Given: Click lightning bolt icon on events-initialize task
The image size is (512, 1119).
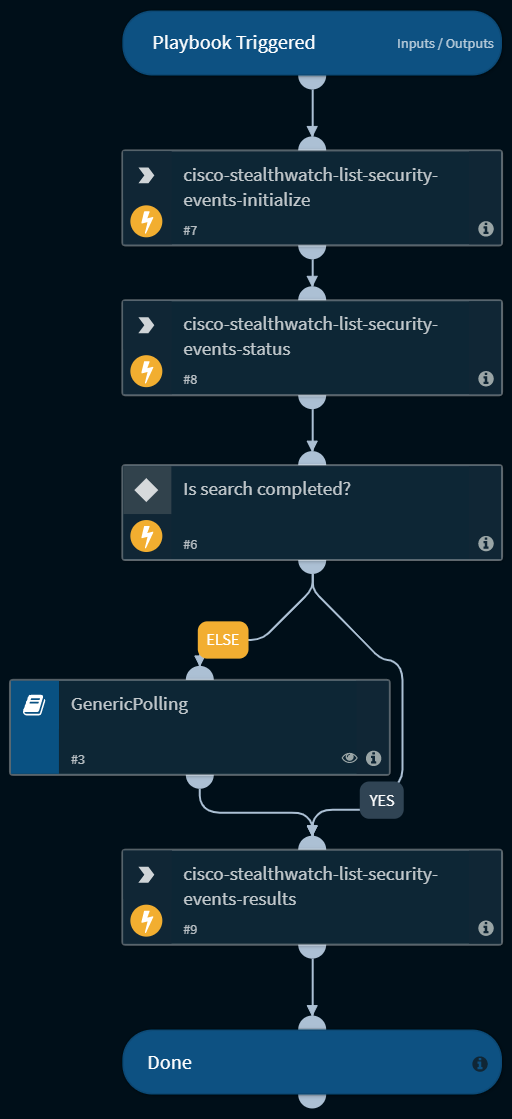Looking at the screenshot, I should coord(146,223).
